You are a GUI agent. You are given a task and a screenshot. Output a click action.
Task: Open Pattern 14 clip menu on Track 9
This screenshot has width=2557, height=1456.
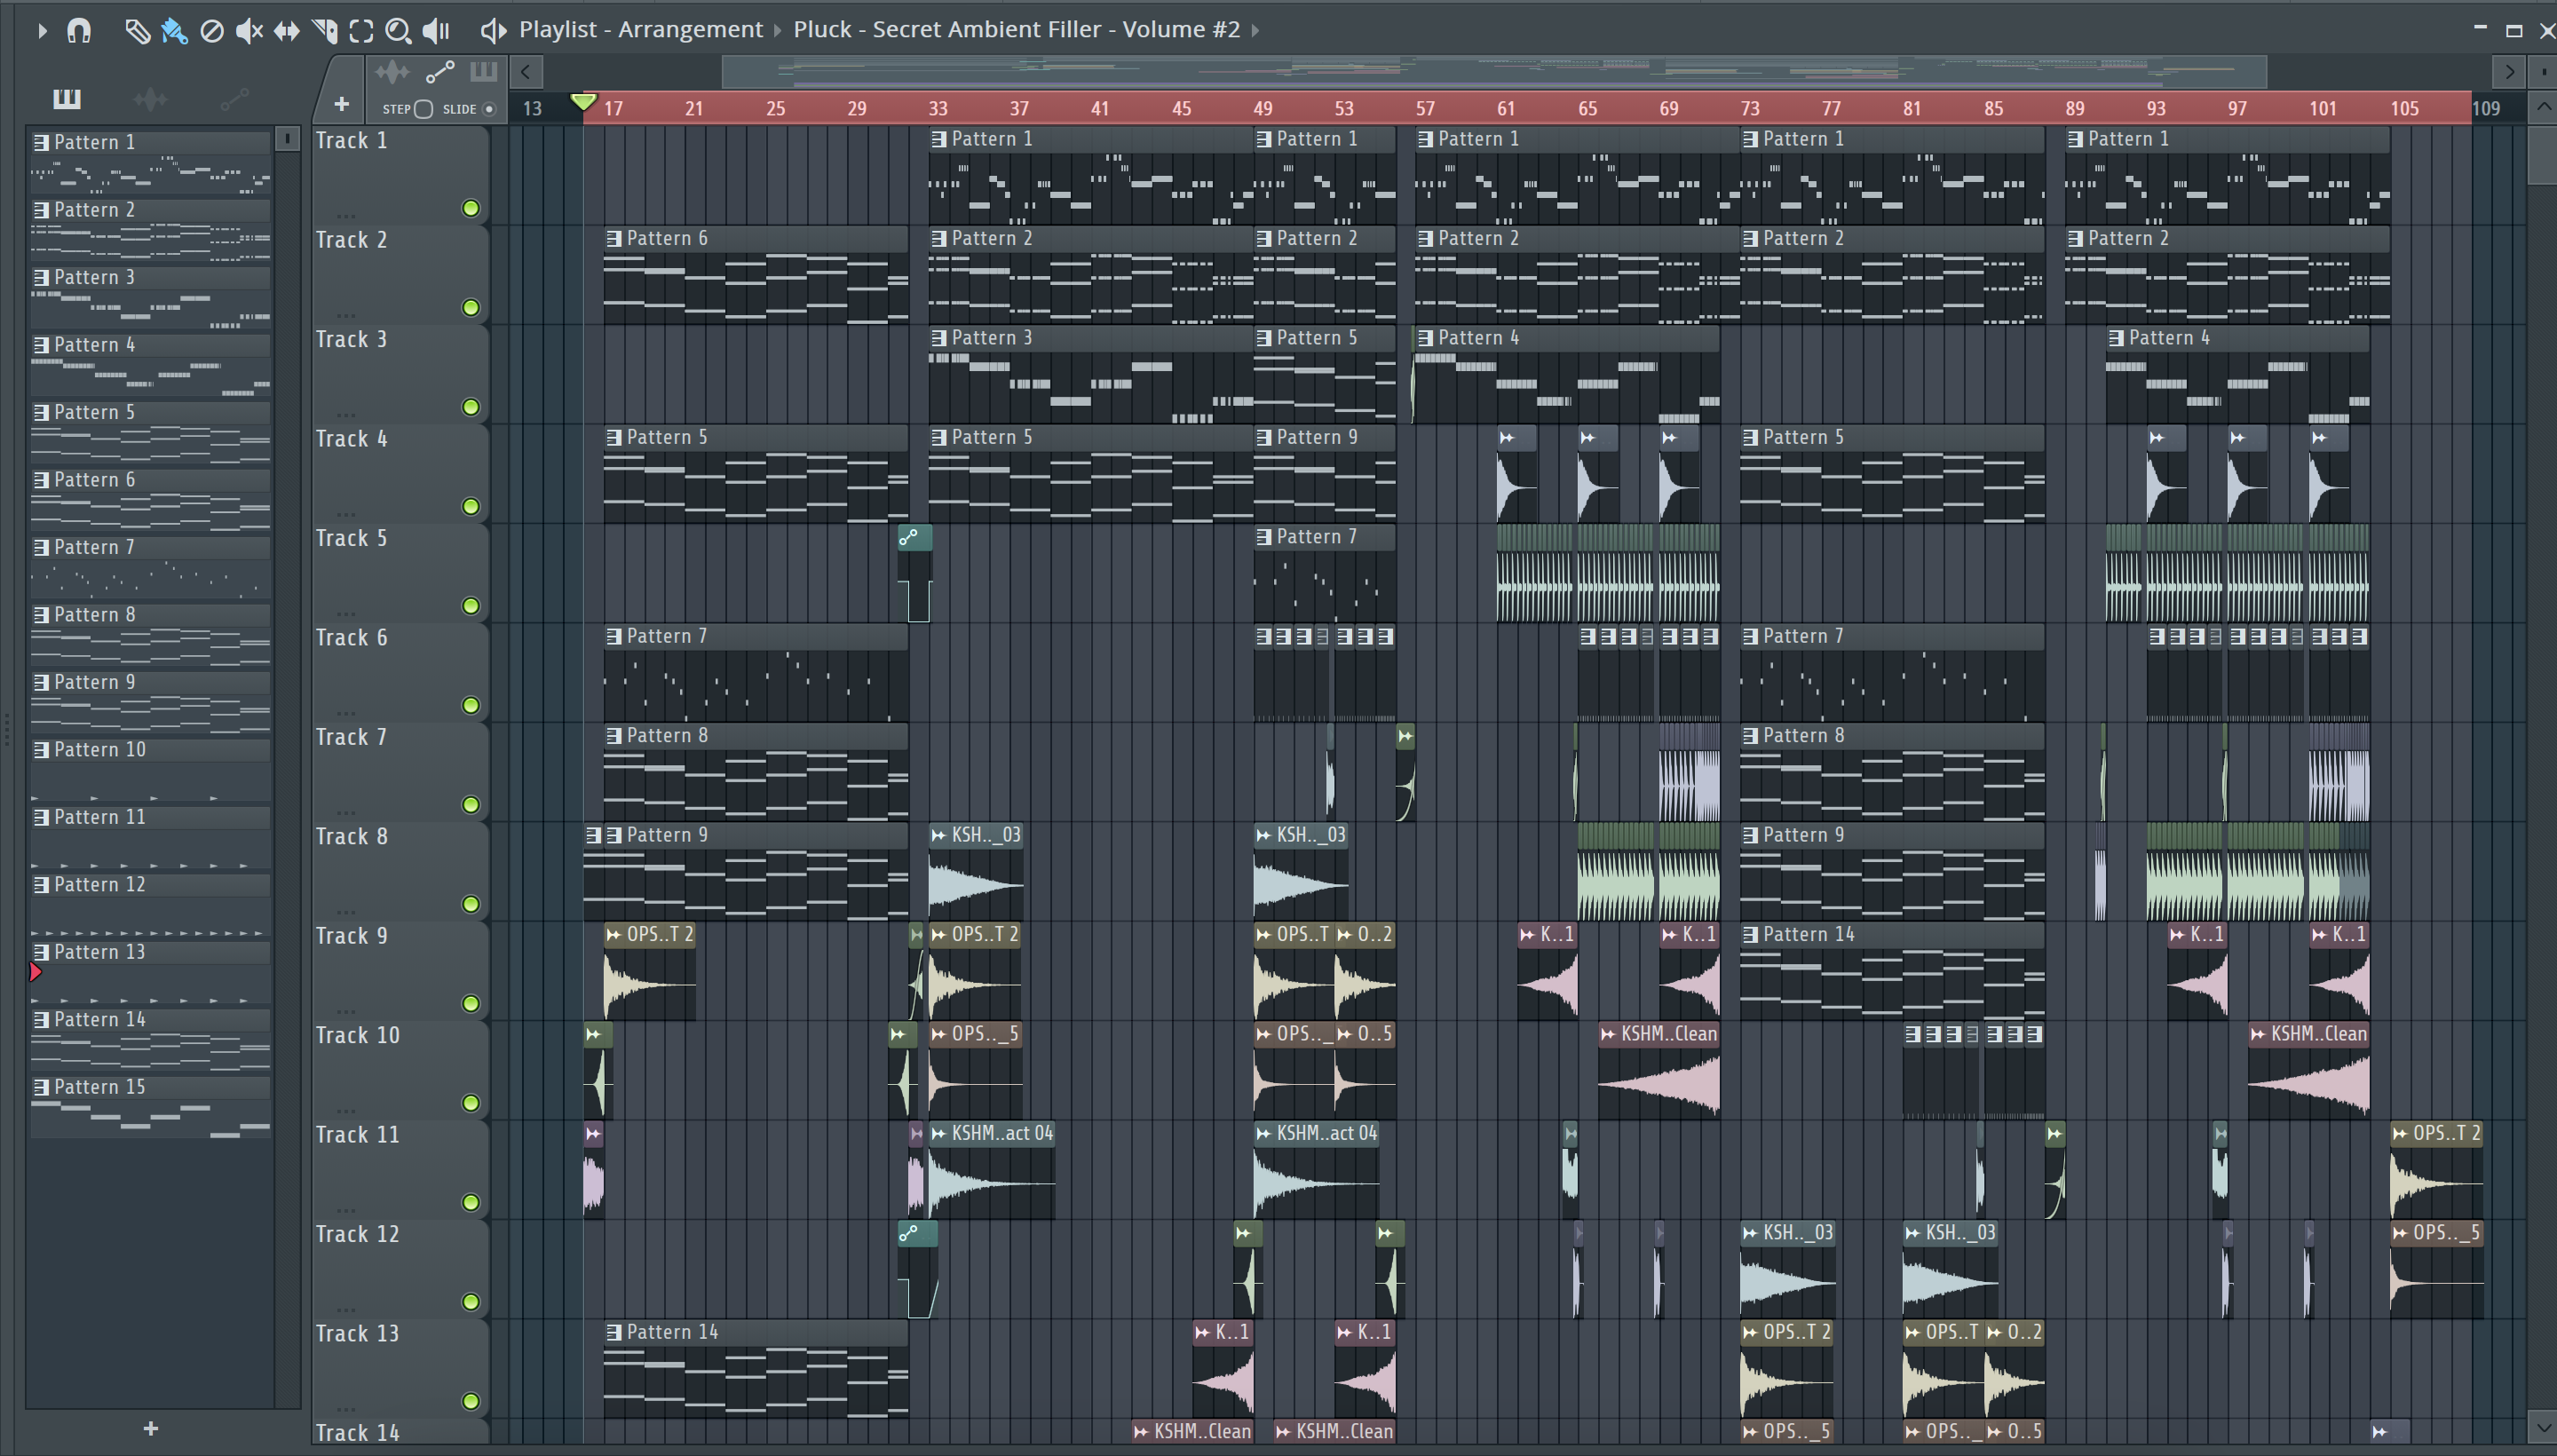coord(1750,935)
